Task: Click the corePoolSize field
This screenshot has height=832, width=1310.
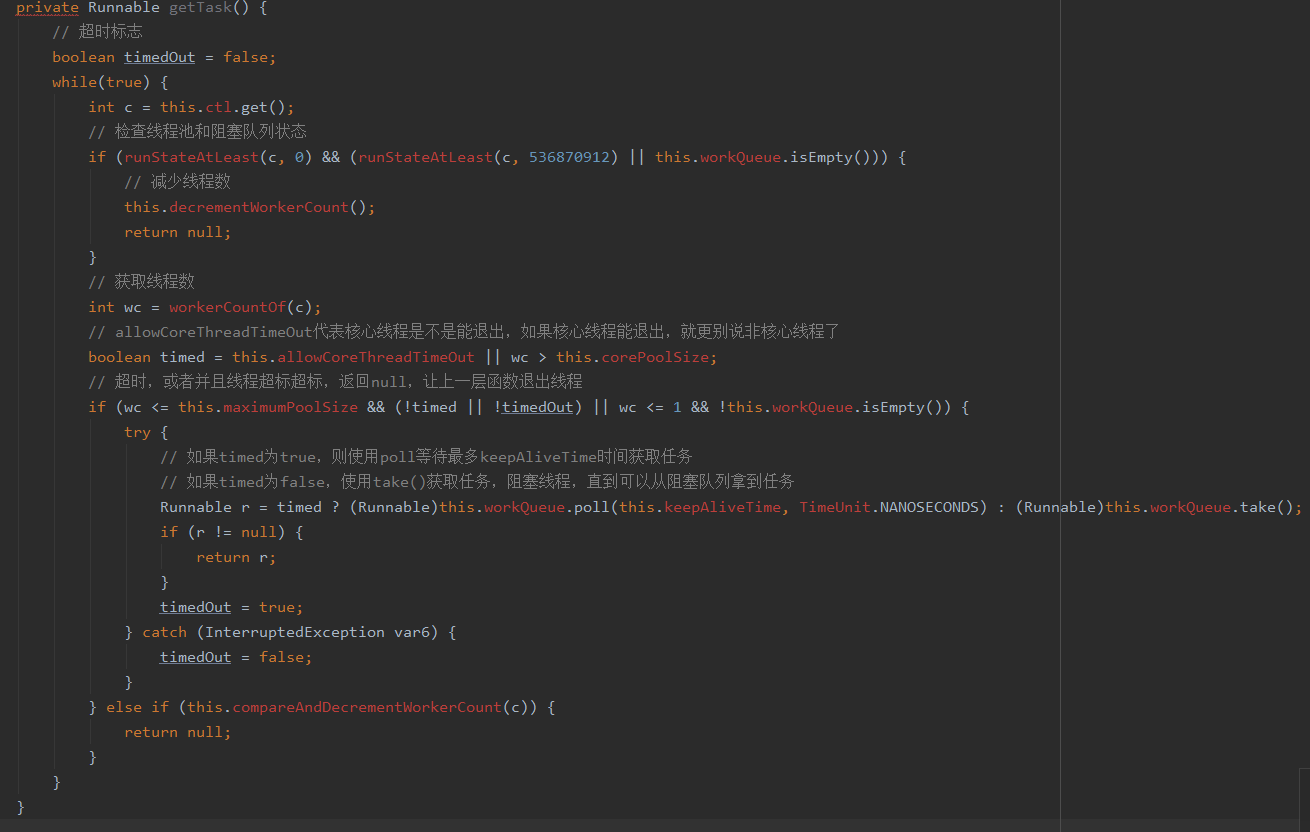Action: pos(655,357)
